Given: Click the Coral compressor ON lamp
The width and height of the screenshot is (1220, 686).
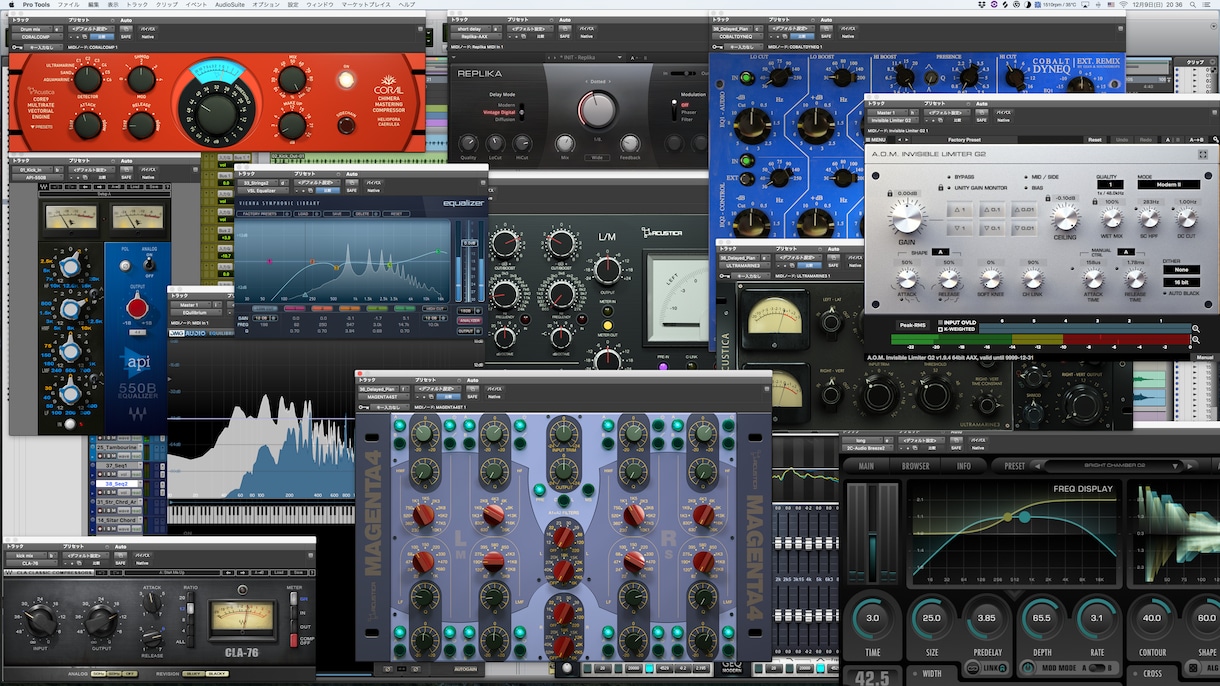Looking at the screenshot, I should pyautogui.click(x=347, y=79).
